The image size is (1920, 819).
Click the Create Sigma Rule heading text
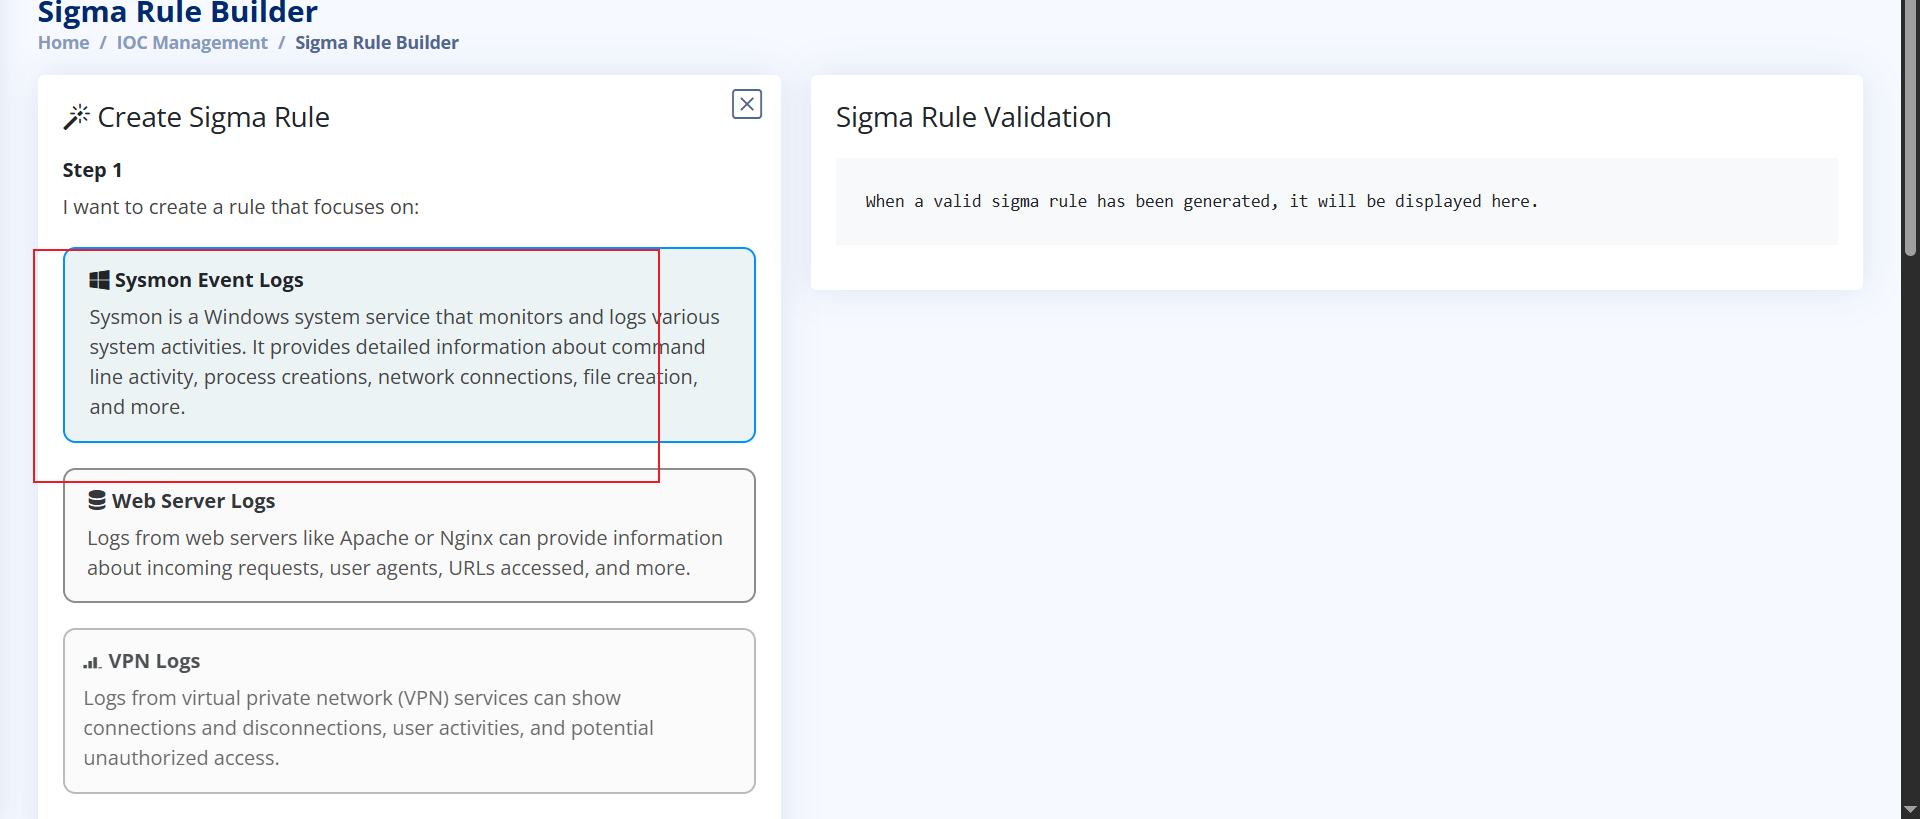[x=213, y=117]
